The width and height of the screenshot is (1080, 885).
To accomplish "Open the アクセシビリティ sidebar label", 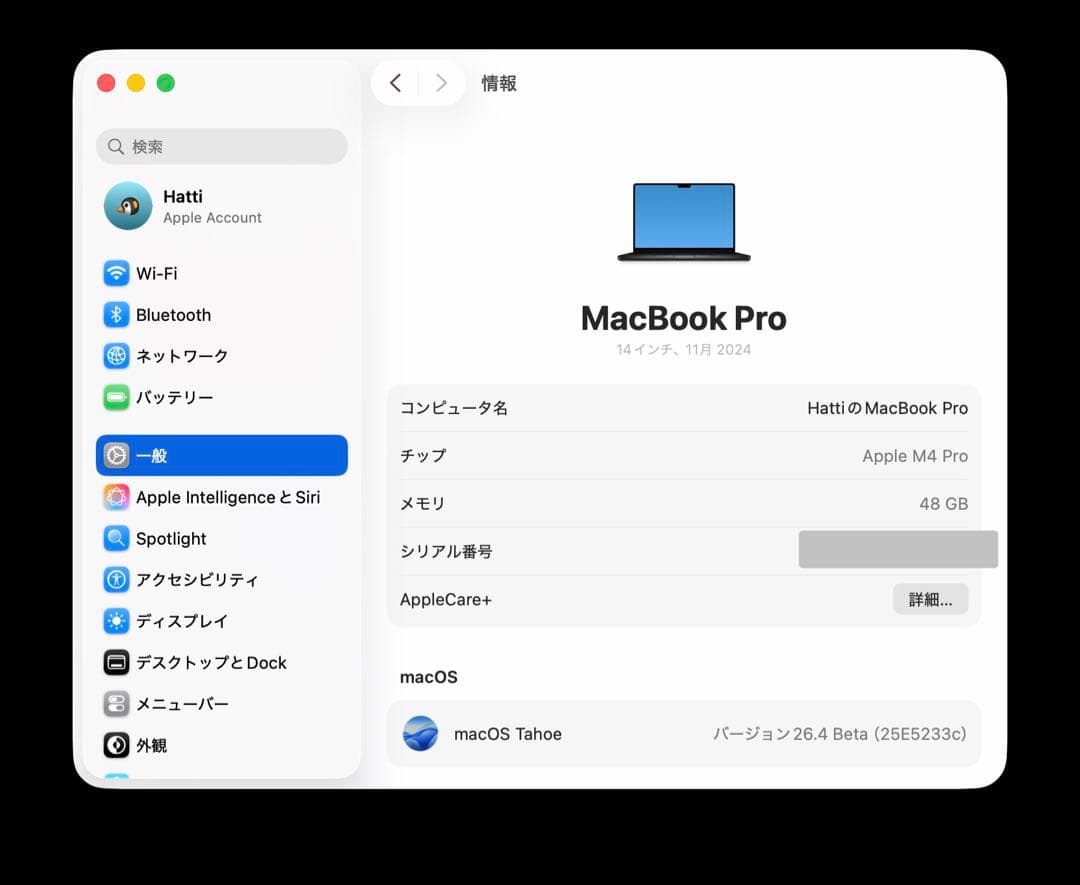I will pos(197,580).
